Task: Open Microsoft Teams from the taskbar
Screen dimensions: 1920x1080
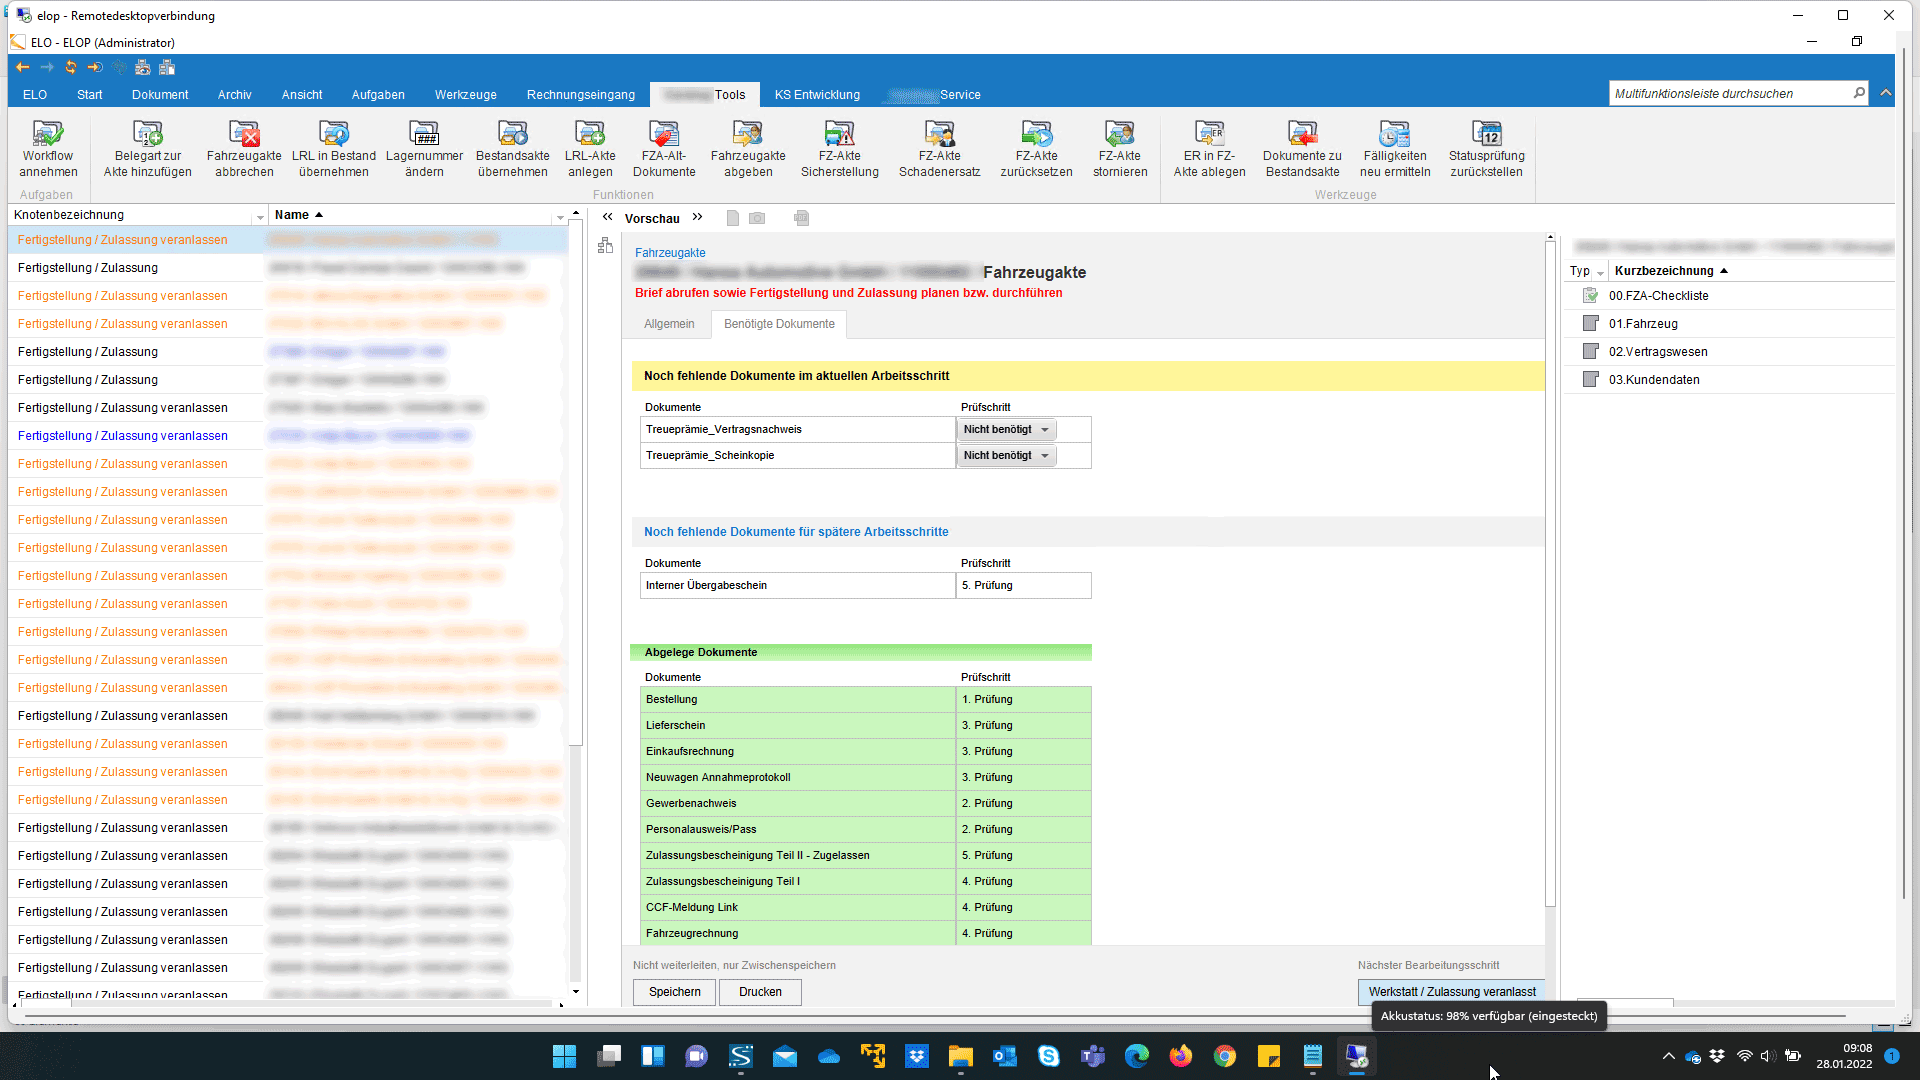Action: pos(1093,1056)
